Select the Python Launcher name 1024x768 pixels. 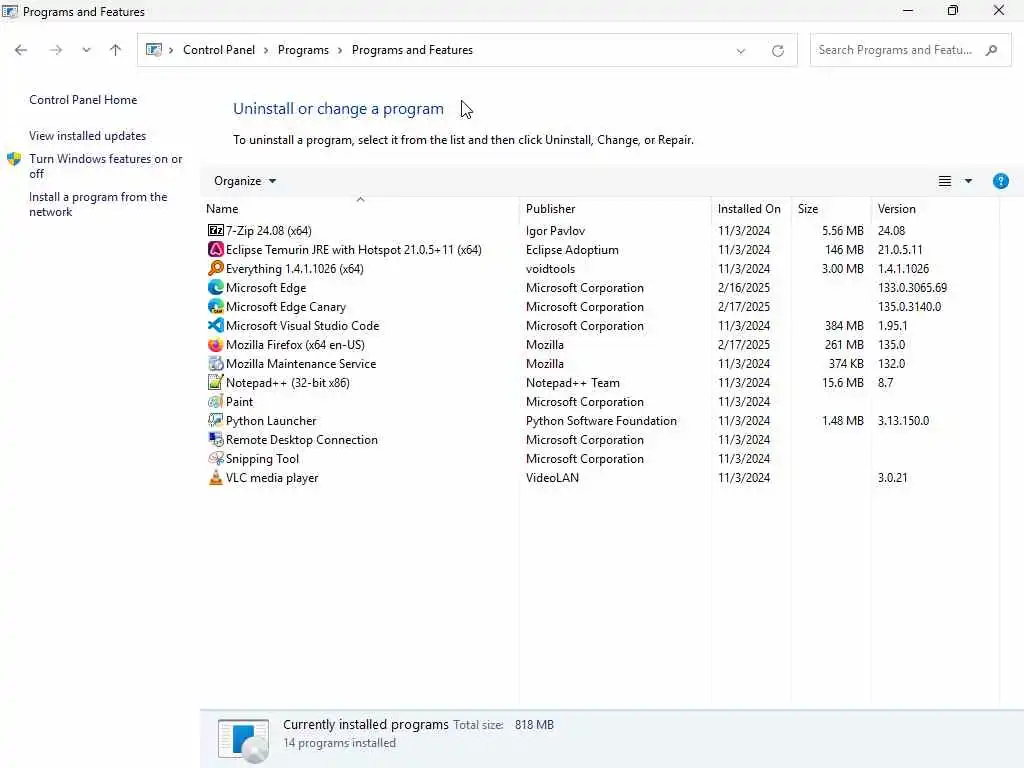coord(271,421)
